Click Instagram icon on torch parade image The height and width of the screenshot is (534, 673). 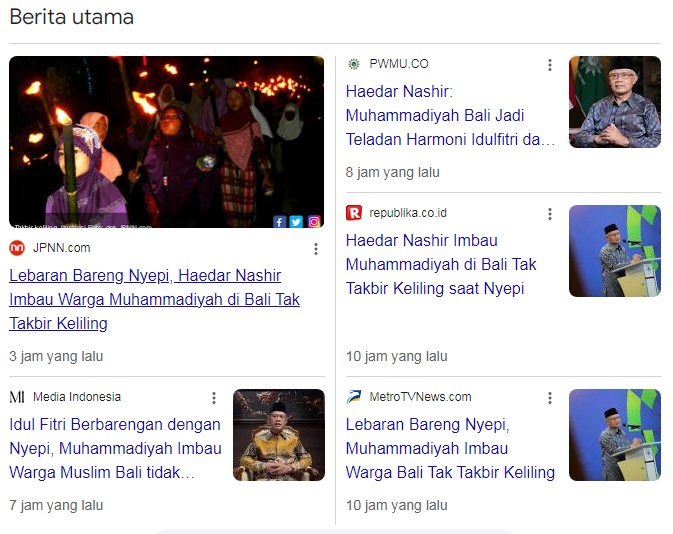(x=314, y=221)
